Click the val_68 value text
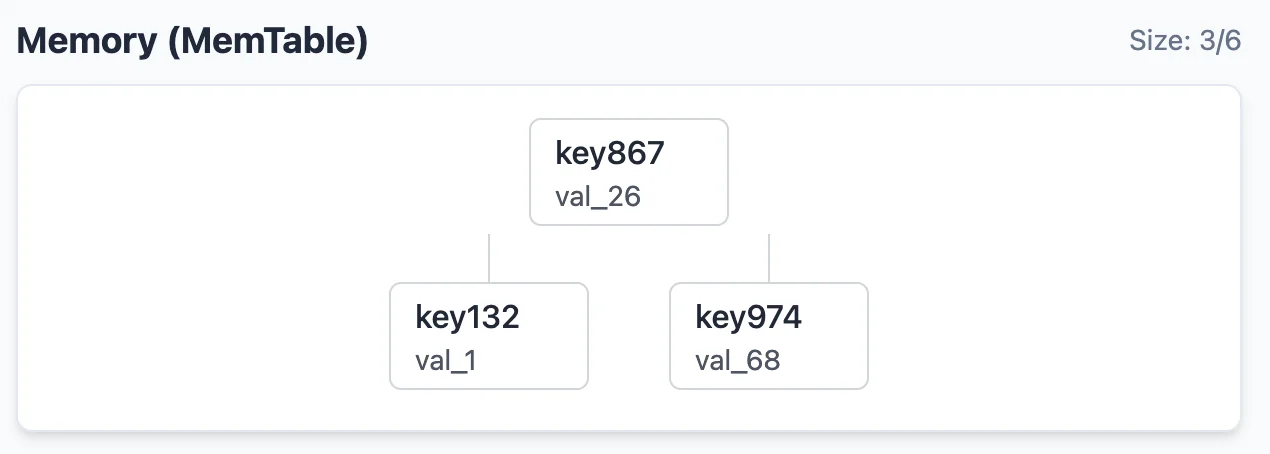Screen dimensions: 1270x454 point(737,360)
